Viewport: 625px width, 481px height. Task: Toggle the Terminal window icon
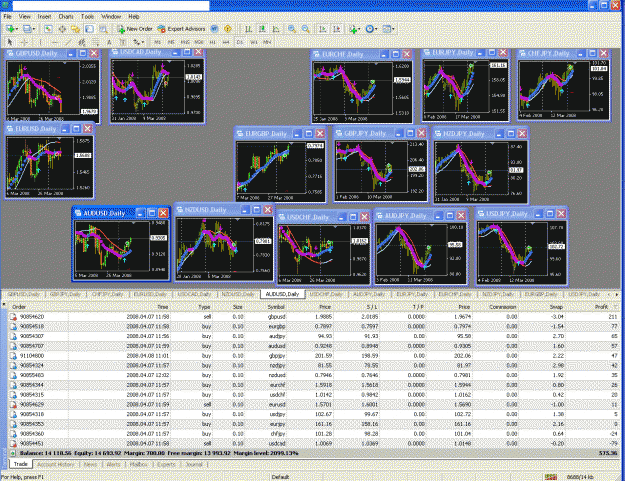89,29
